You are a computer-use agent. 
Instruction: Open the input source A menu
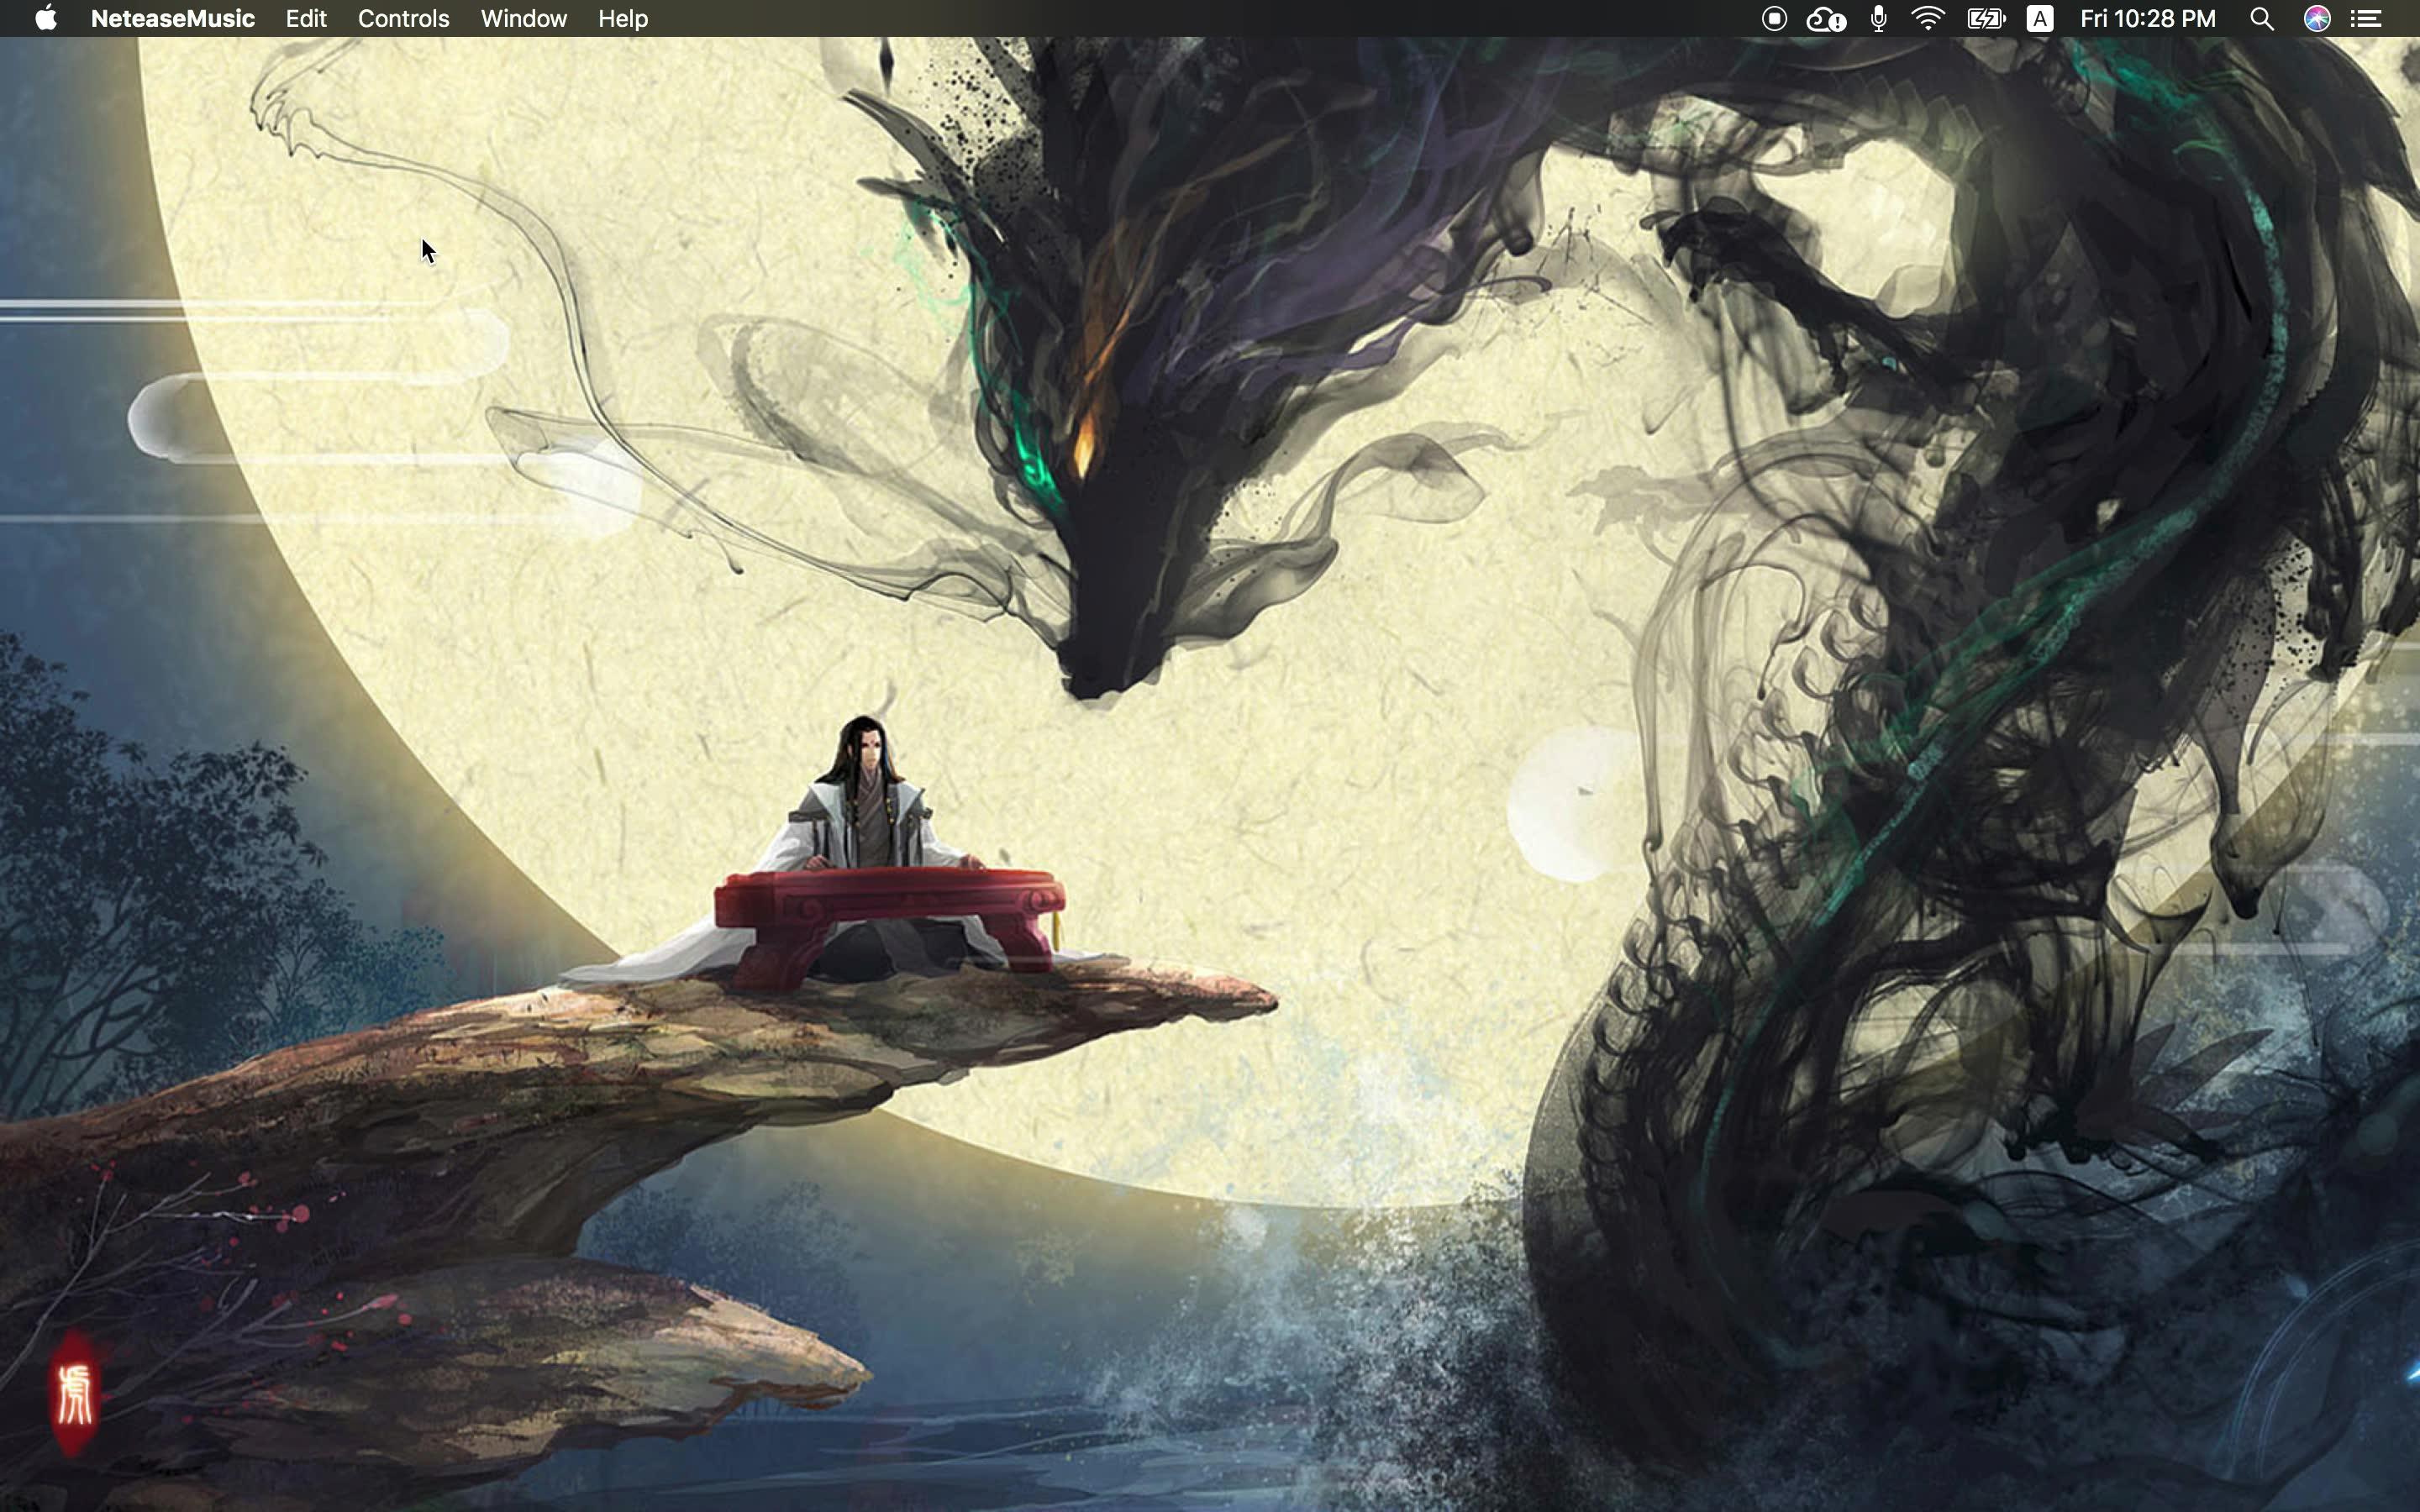2040,18
